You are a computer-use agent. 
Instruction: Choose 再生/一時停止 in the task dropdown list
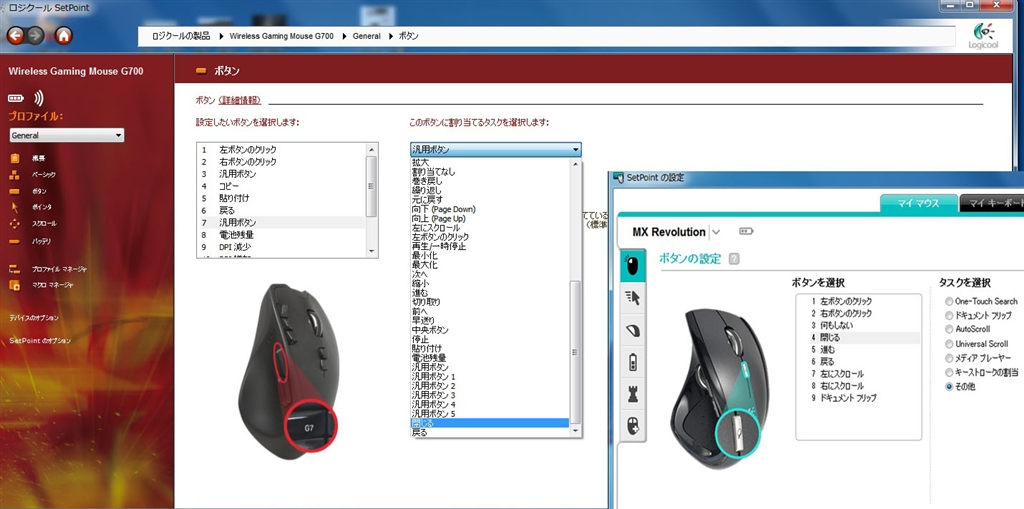point(490,246)
